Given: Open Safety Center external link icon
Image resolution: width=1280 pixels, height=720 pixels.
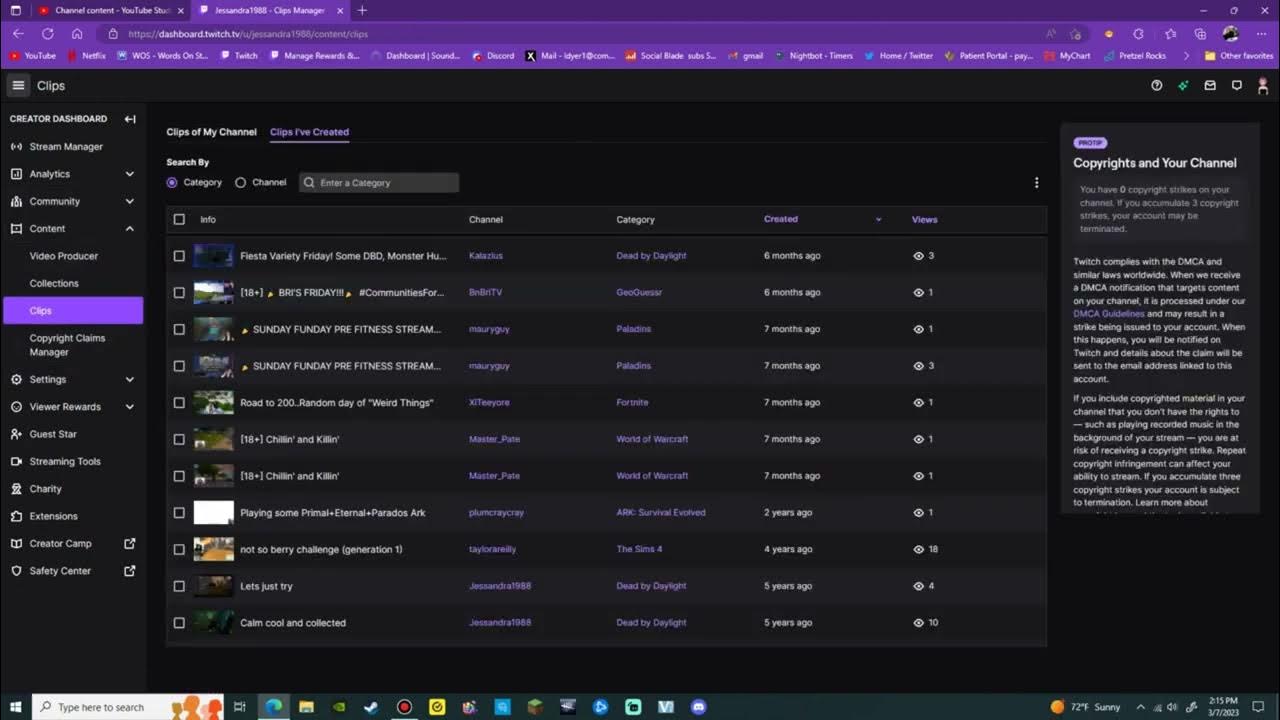Looking at the screenshot, I should coord(129,571).
